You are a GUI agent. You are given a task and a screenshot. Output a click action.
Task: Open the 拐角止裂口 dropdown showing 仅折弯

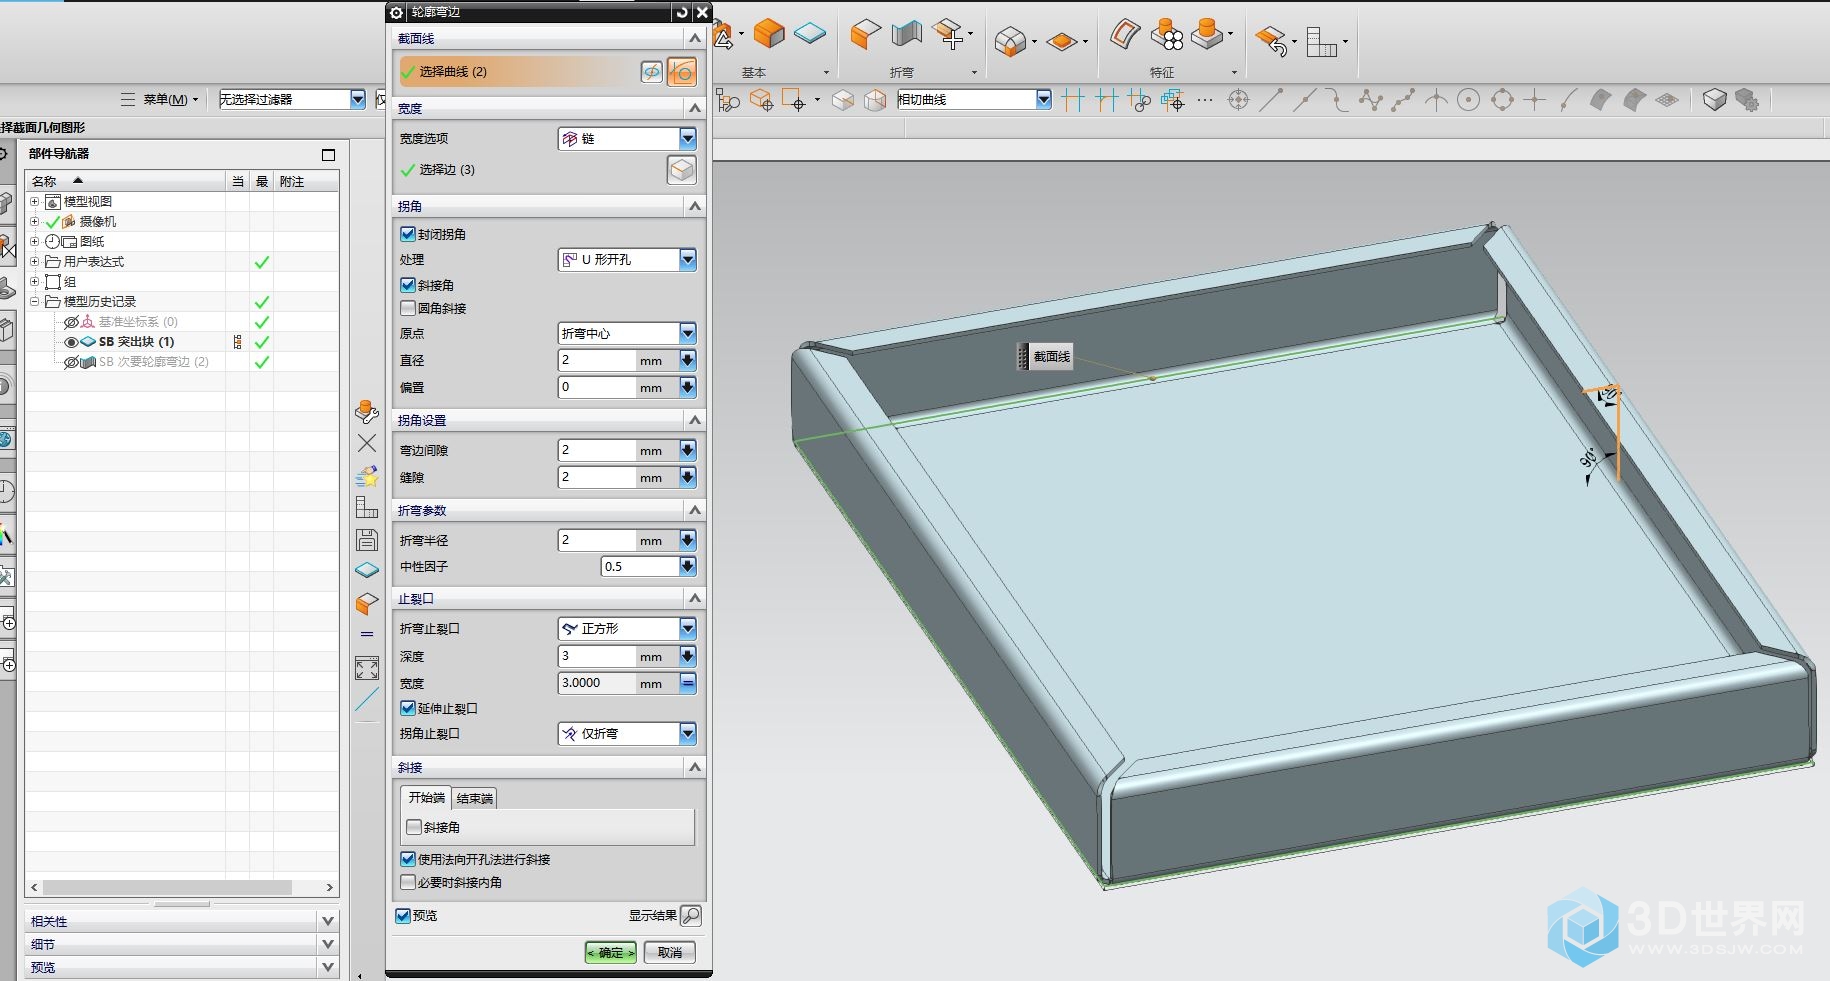point(627,734)
